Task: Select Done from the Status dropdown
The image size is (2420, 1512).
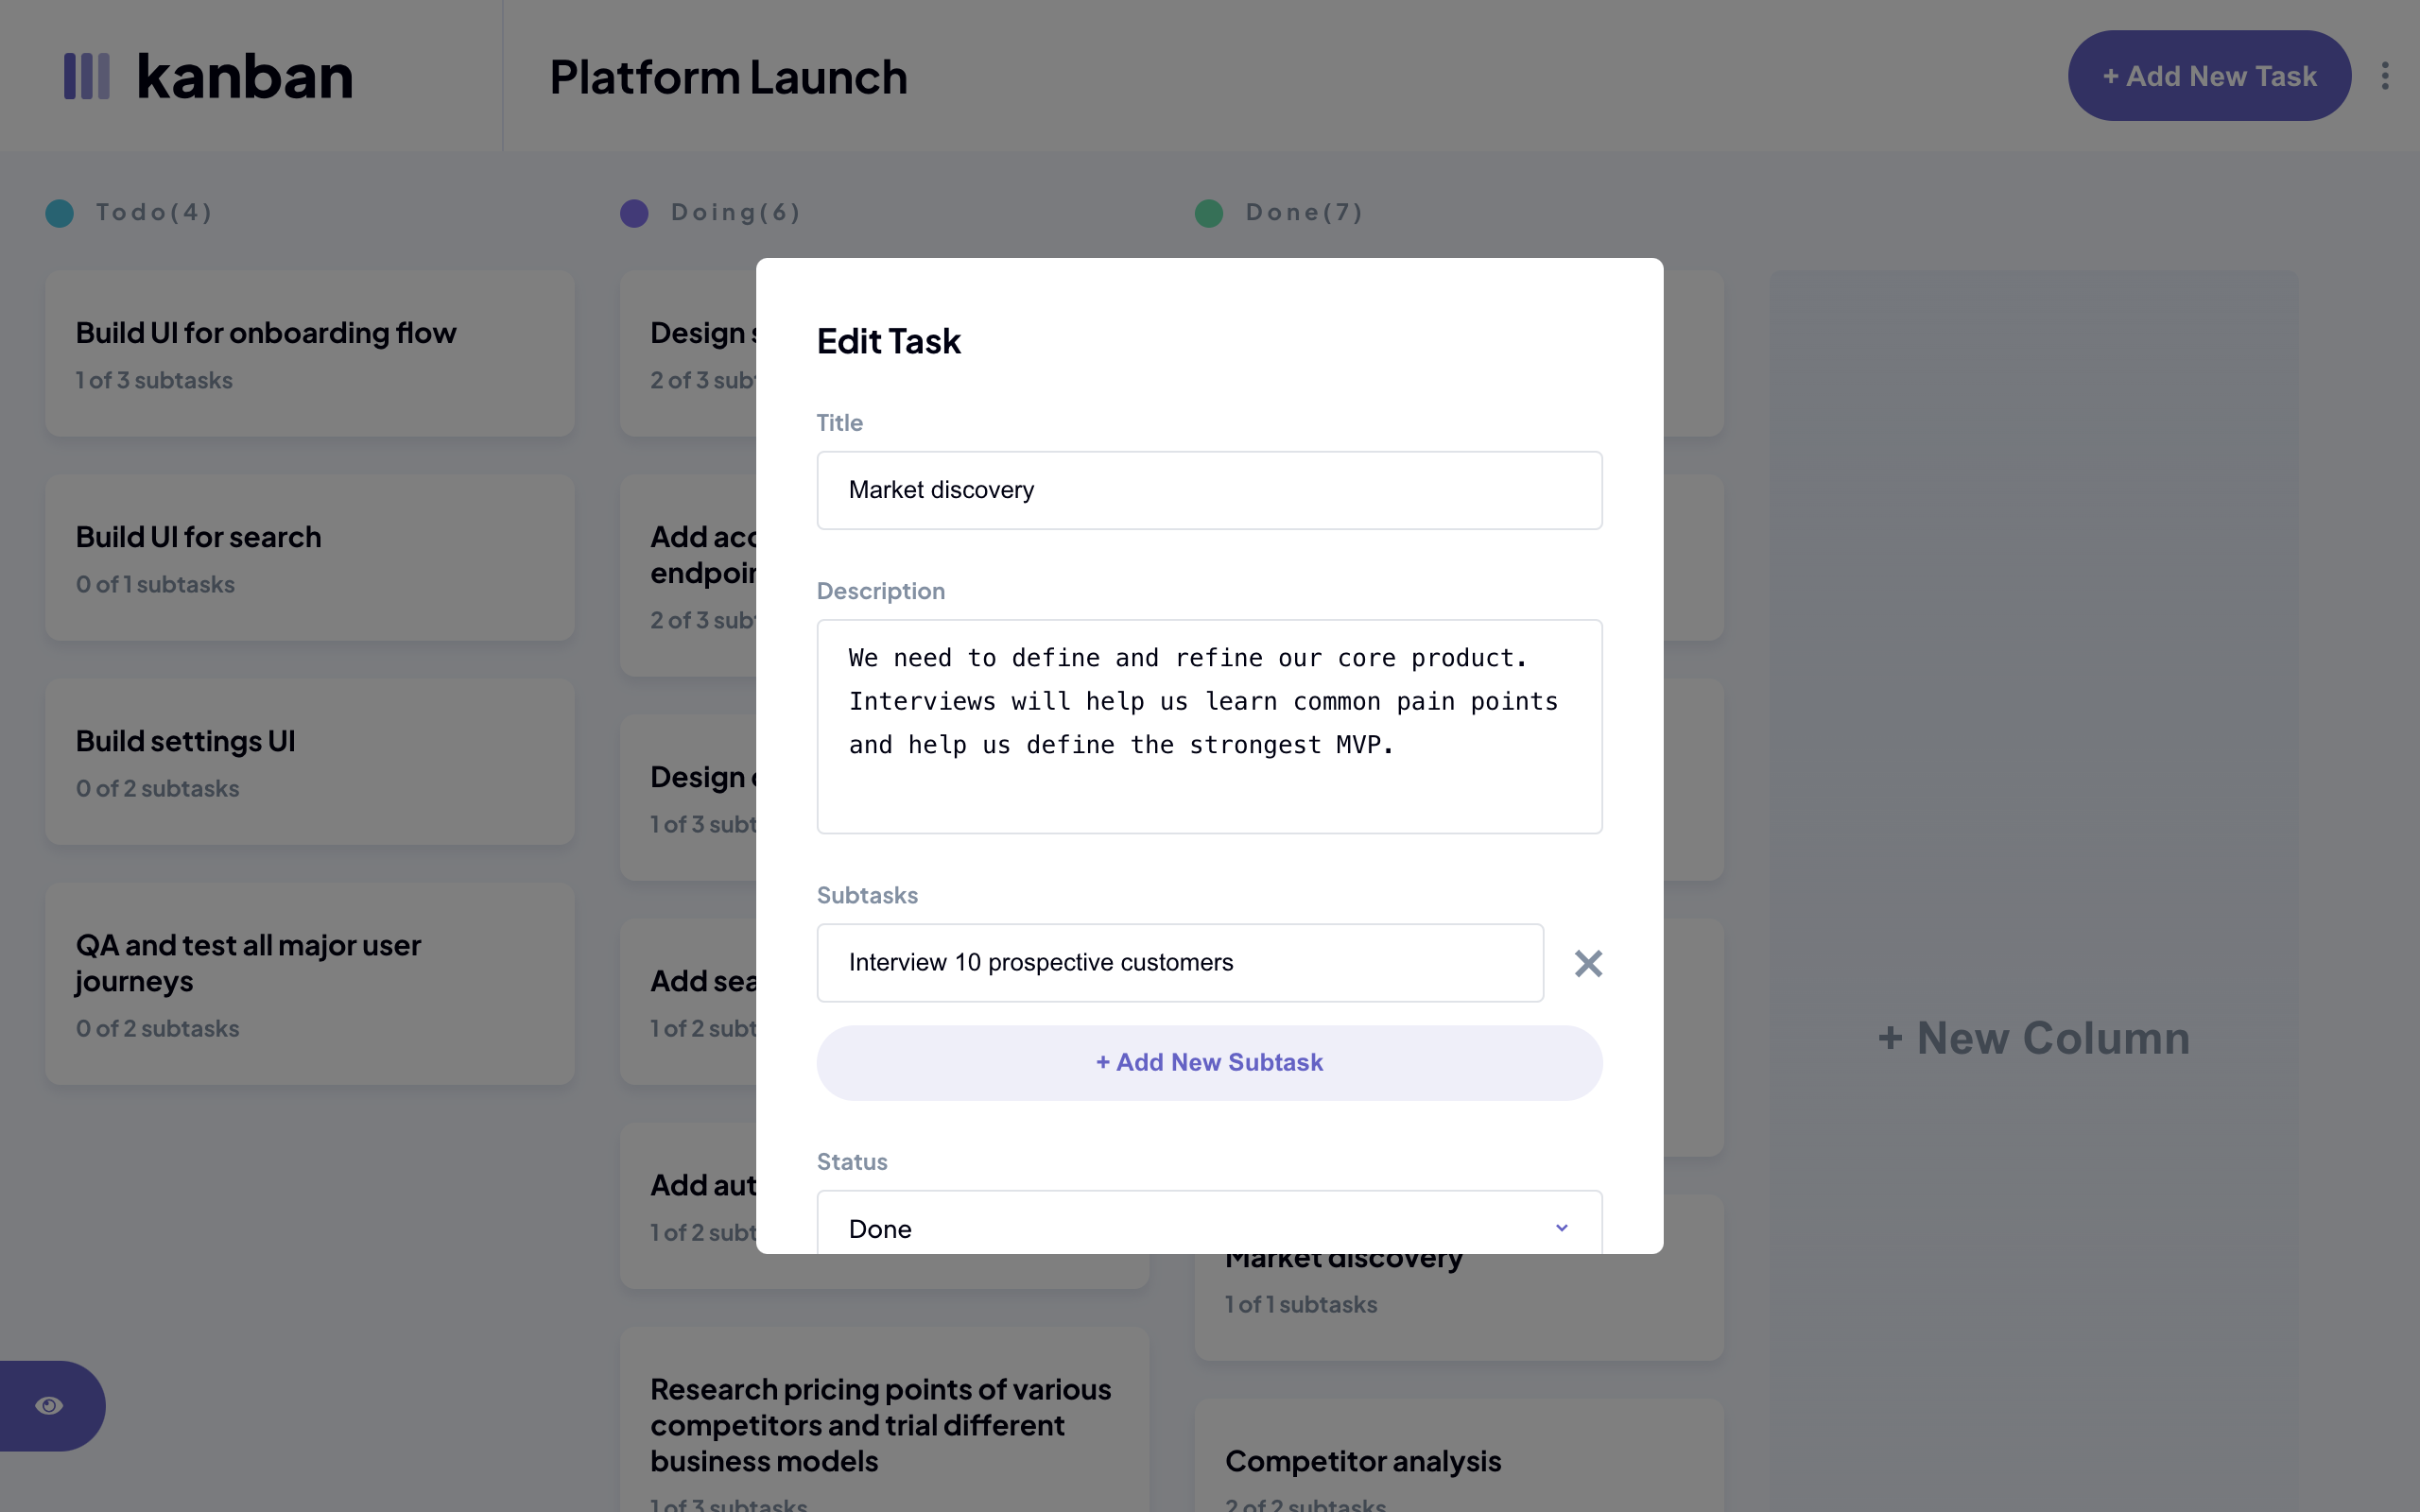Action: [x=1209, y=1228]
